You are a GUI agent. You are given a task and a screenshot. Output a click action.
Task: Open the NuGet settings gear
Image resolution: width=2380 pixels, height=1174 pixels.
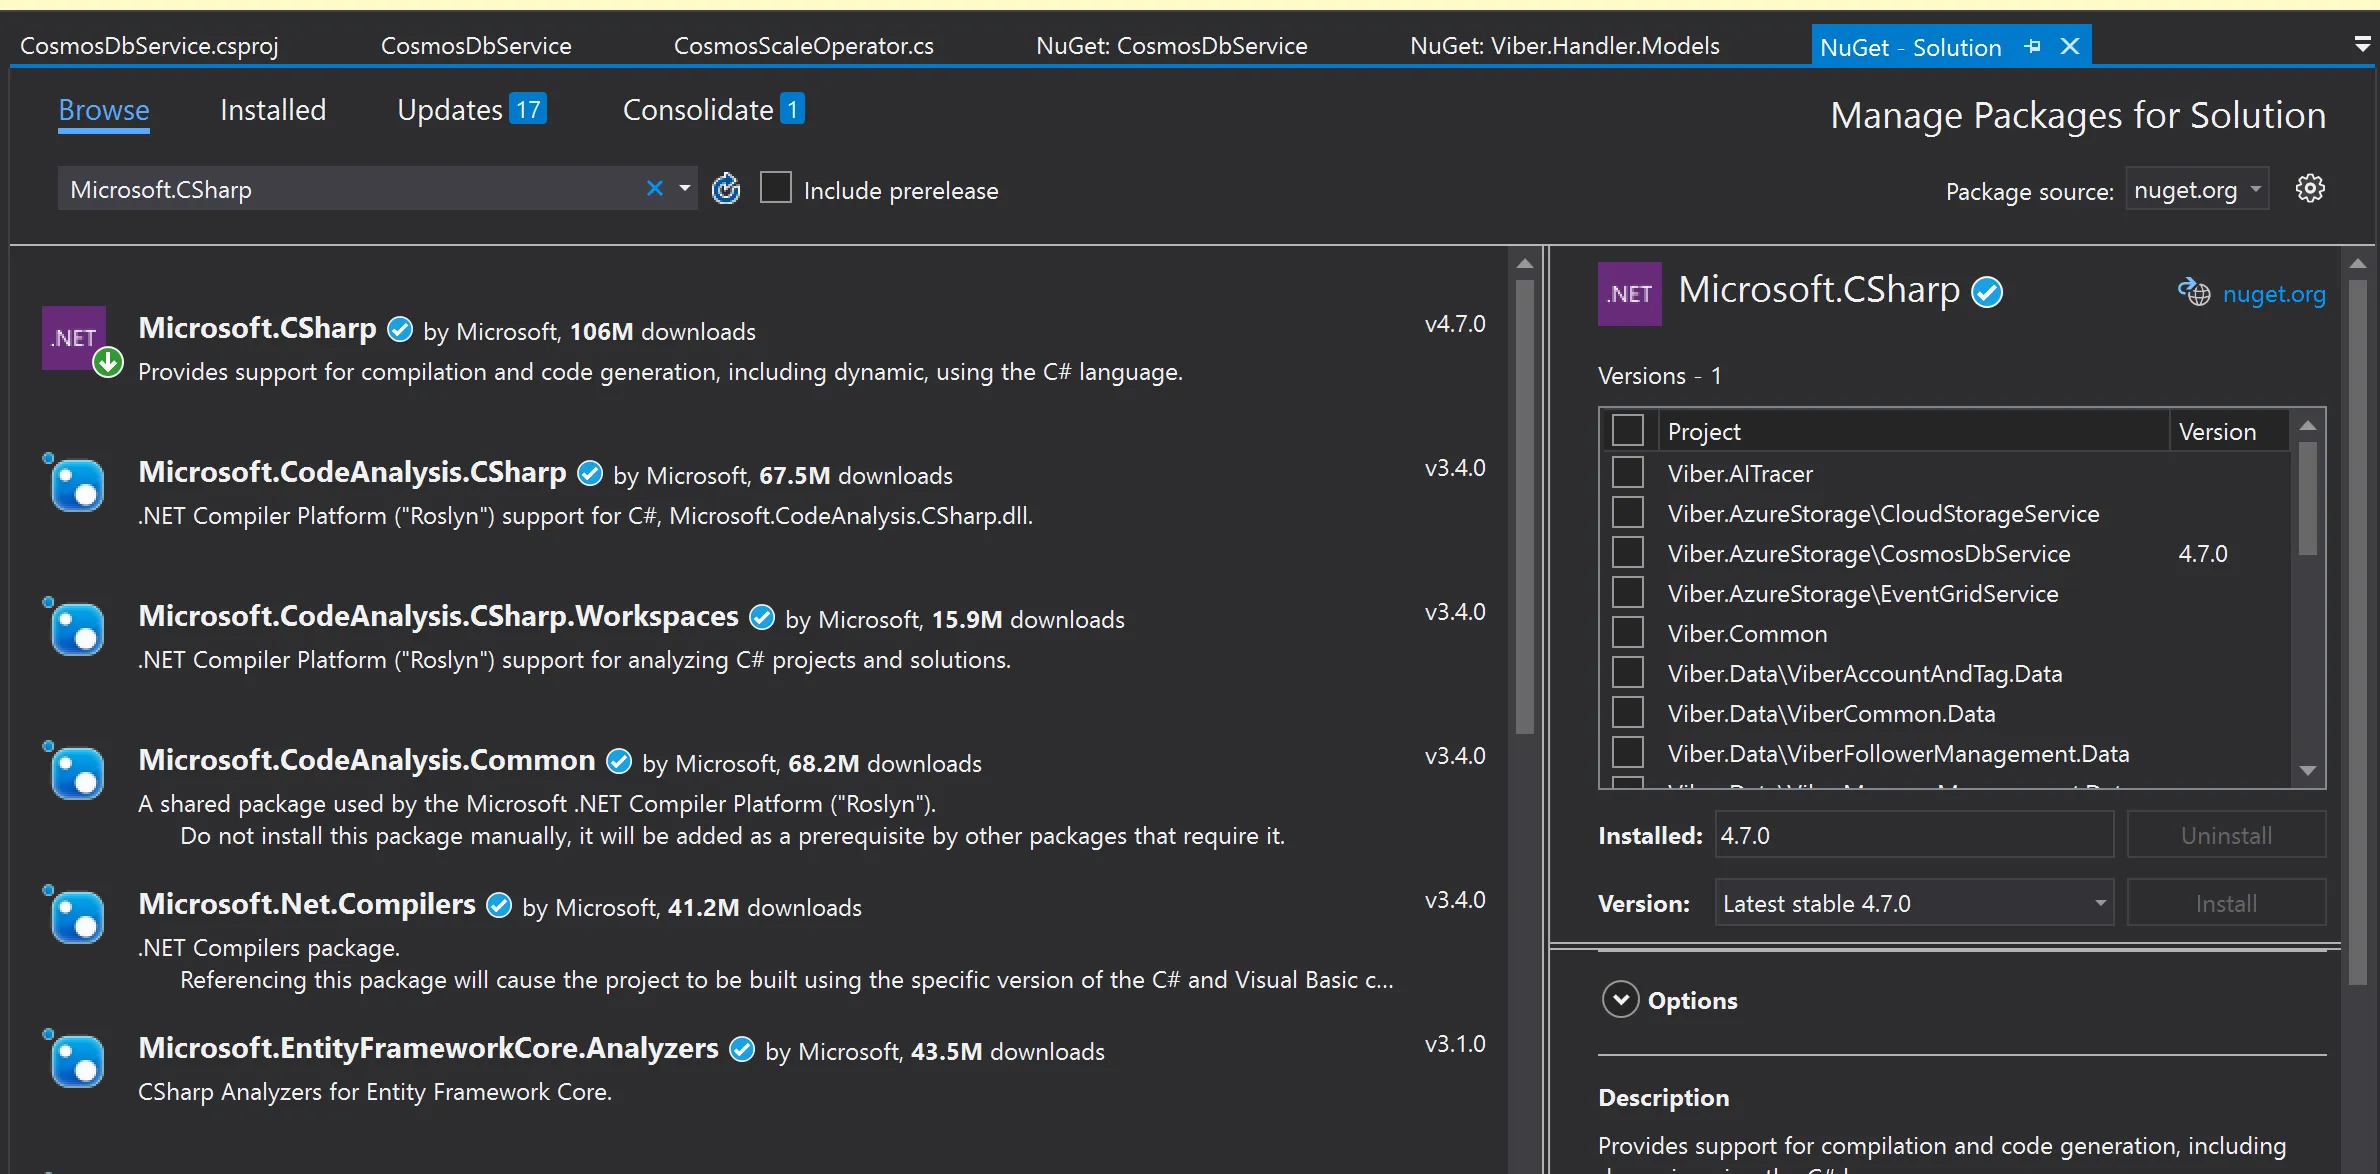pyautogui.click(x=2310, y=189)
